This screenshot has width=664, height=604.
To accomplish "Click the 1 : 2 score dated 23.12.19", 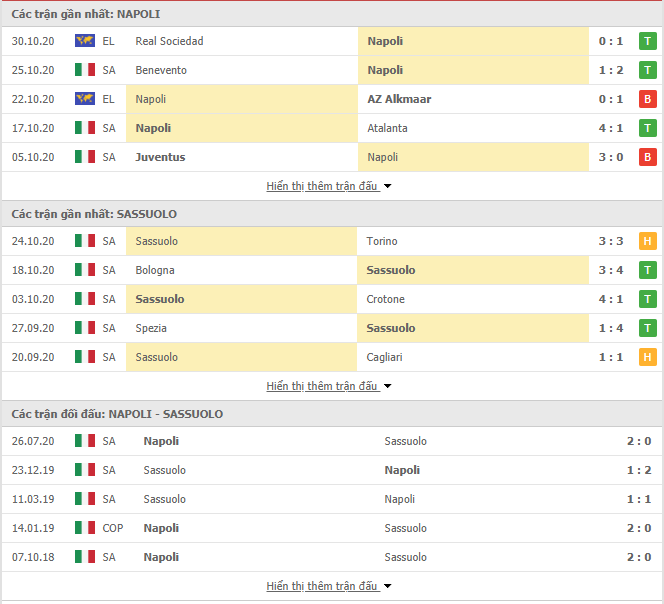I will pyautogui.click(x=639, y=470).
